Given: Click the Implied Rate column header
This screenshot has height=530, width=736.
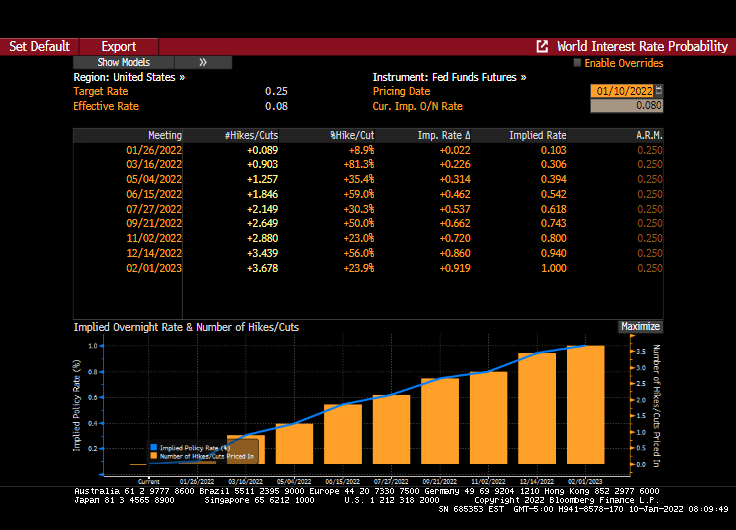Looking at the screenshot, I should tap(537, 135).
